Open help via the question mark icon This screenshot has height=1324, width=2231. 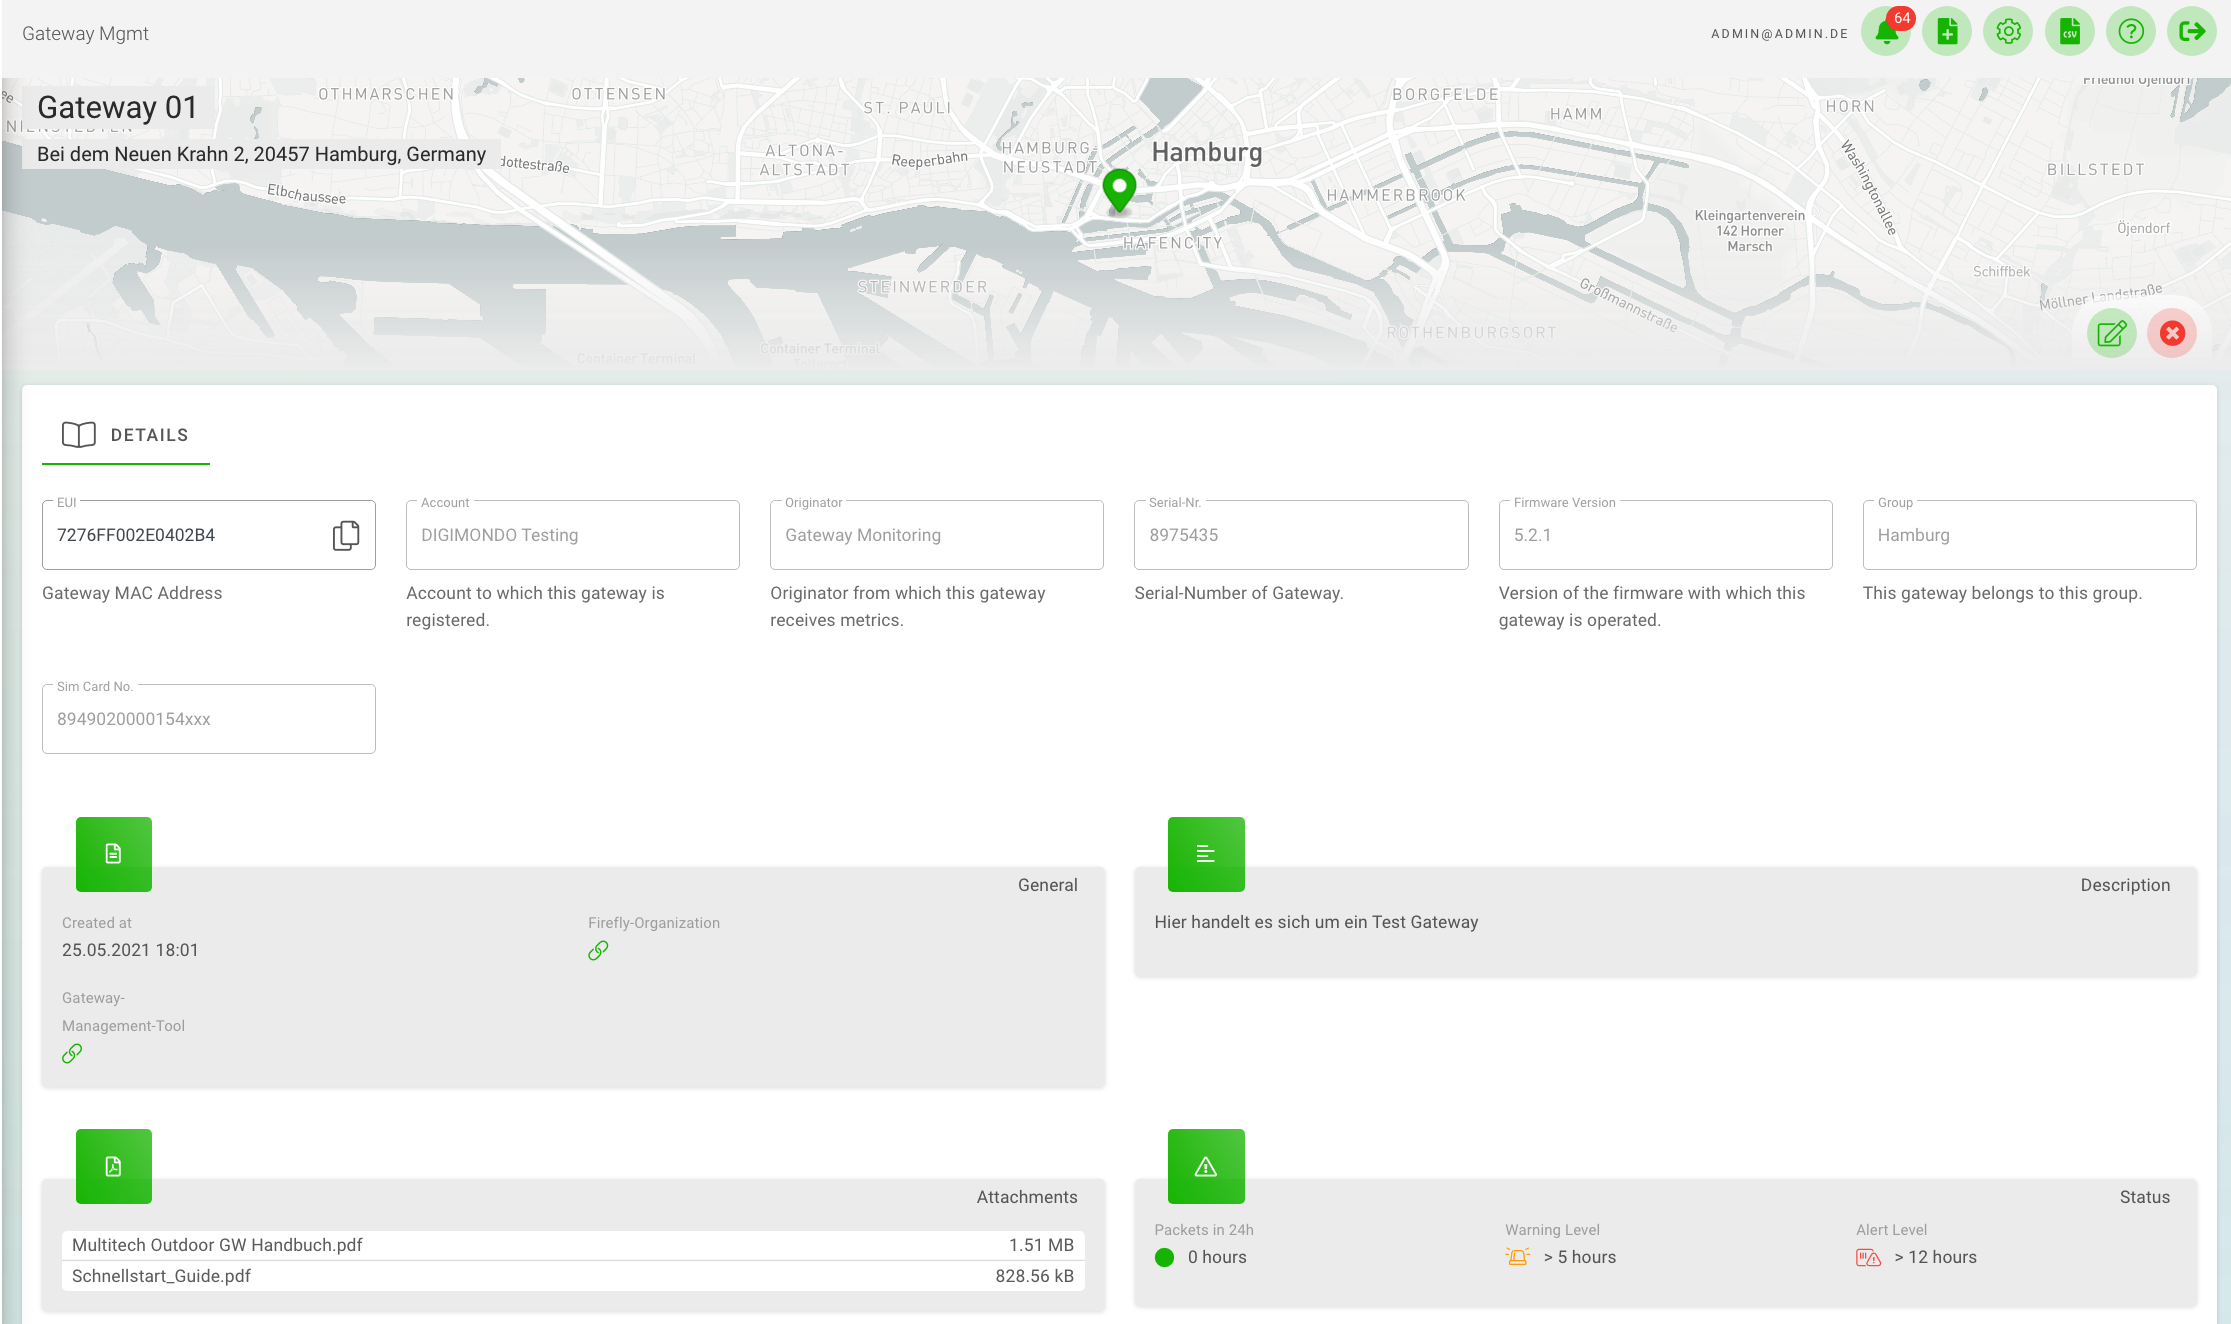(x=2131, y=31)
